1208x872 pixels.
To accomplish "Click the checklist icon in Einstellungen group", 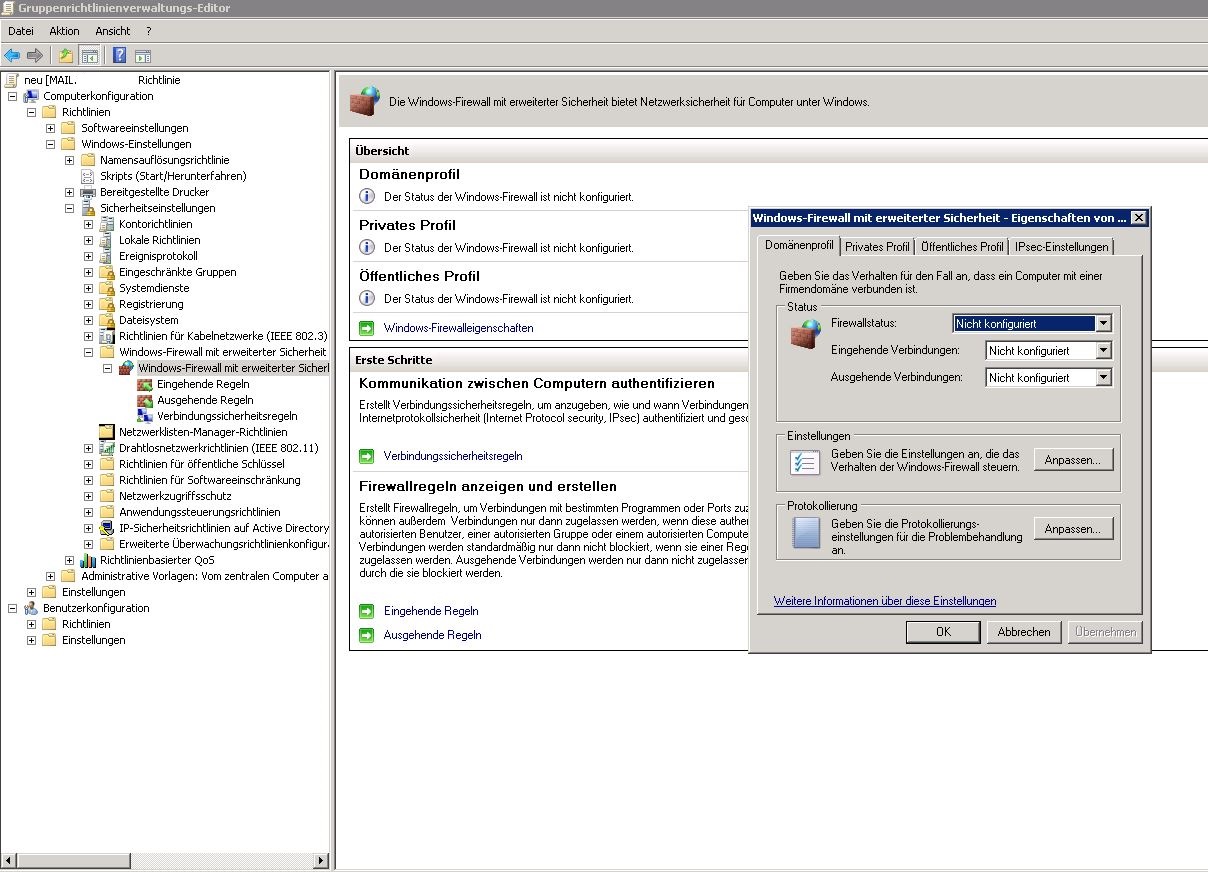I will pos(805,462).
